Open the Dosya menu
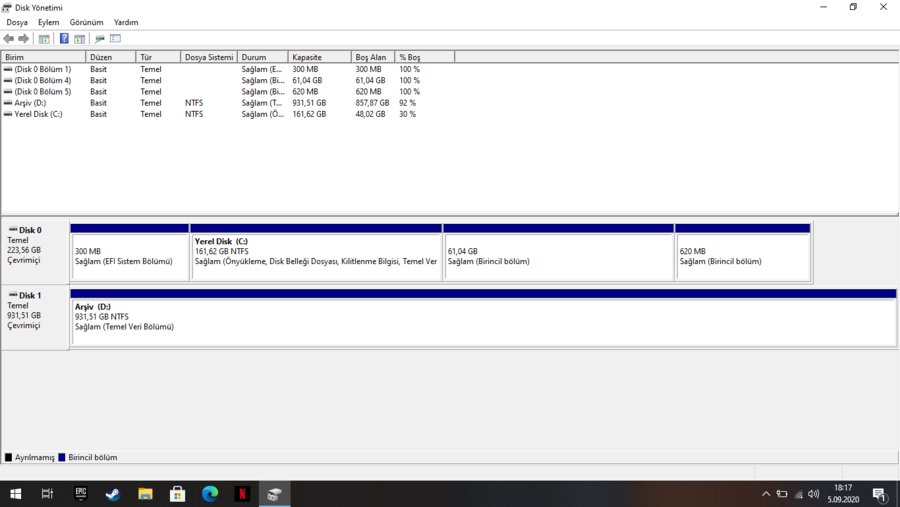The image size is (900, 507). tap(17, 22)
